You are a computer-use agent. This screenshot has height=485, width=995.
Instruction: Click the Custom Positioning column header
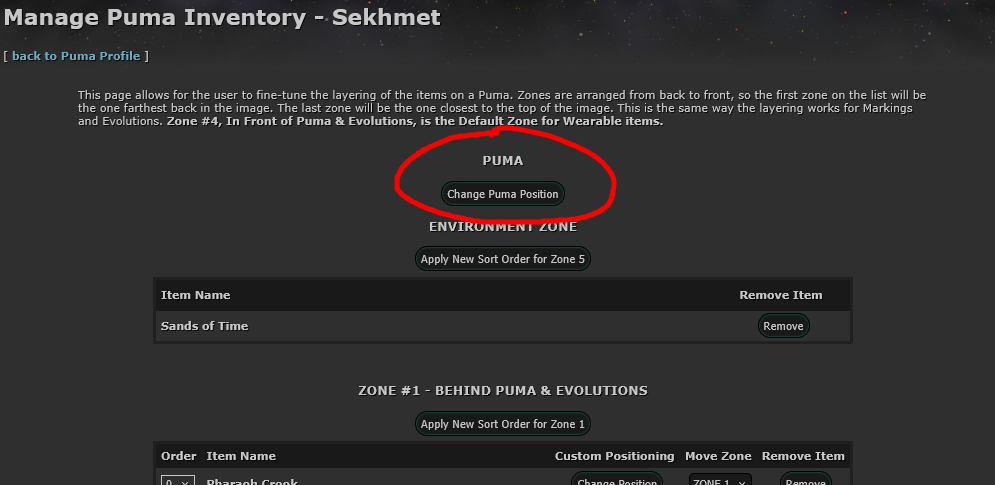pyautogui.click(x=614, y=456)
